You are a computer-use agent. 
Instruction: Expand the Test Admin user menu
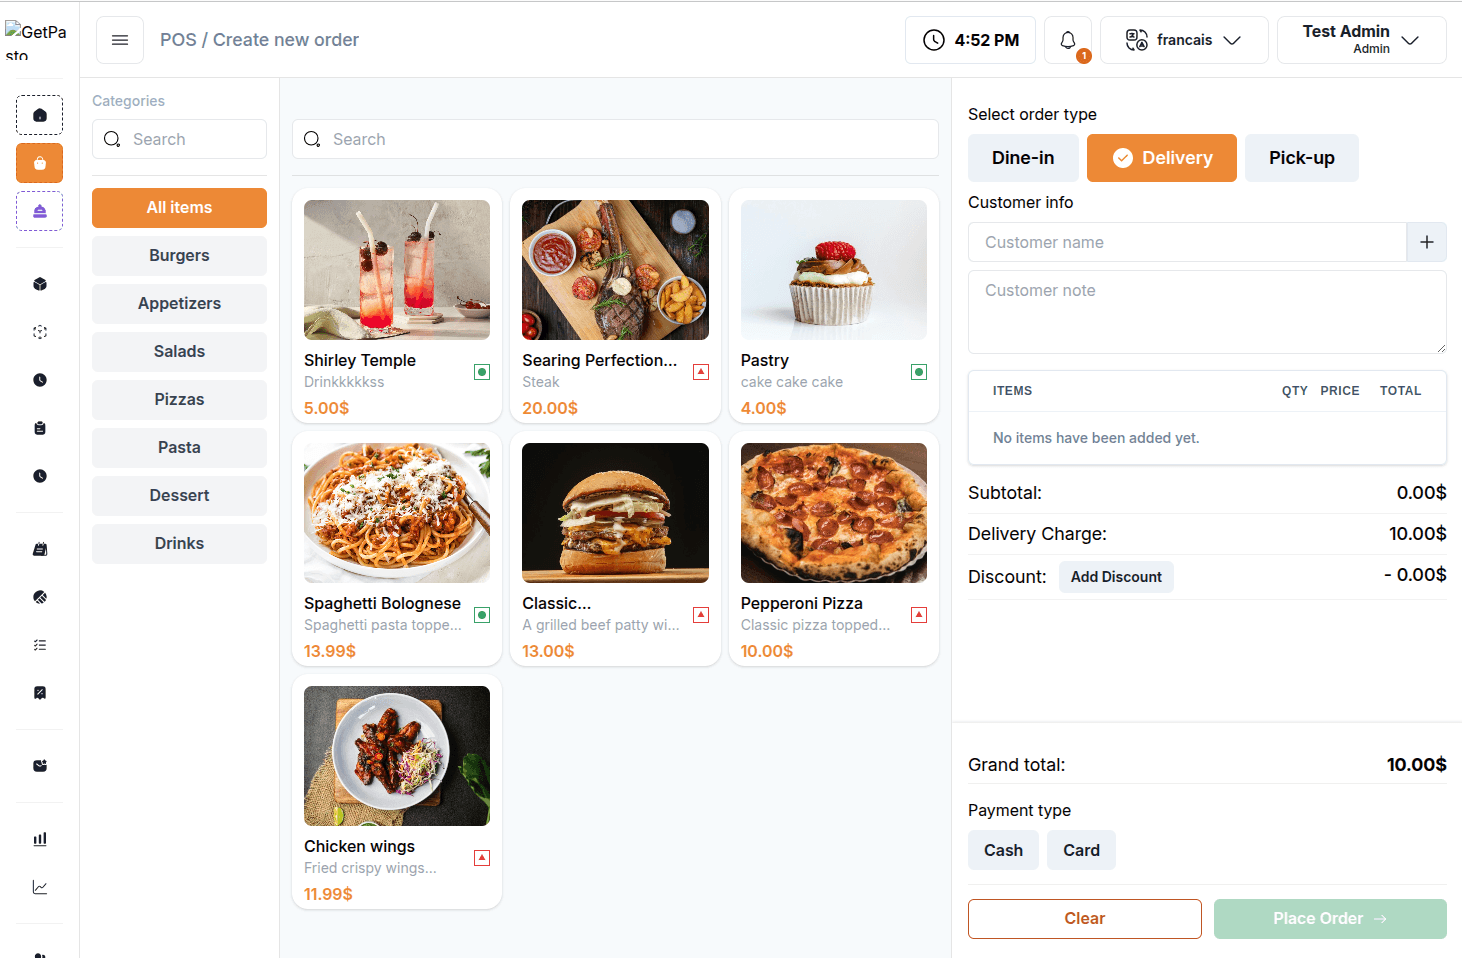(1361, 40)
